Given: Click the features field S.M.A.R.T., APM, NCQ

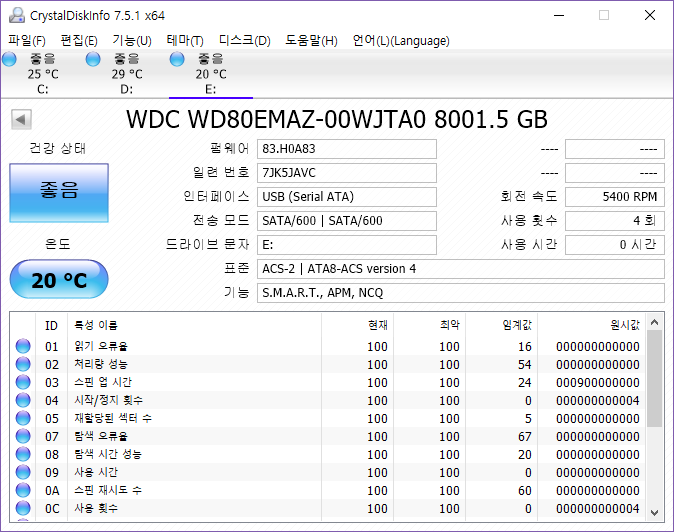Looking at the screenshot, I should click(x=461, y=294).
